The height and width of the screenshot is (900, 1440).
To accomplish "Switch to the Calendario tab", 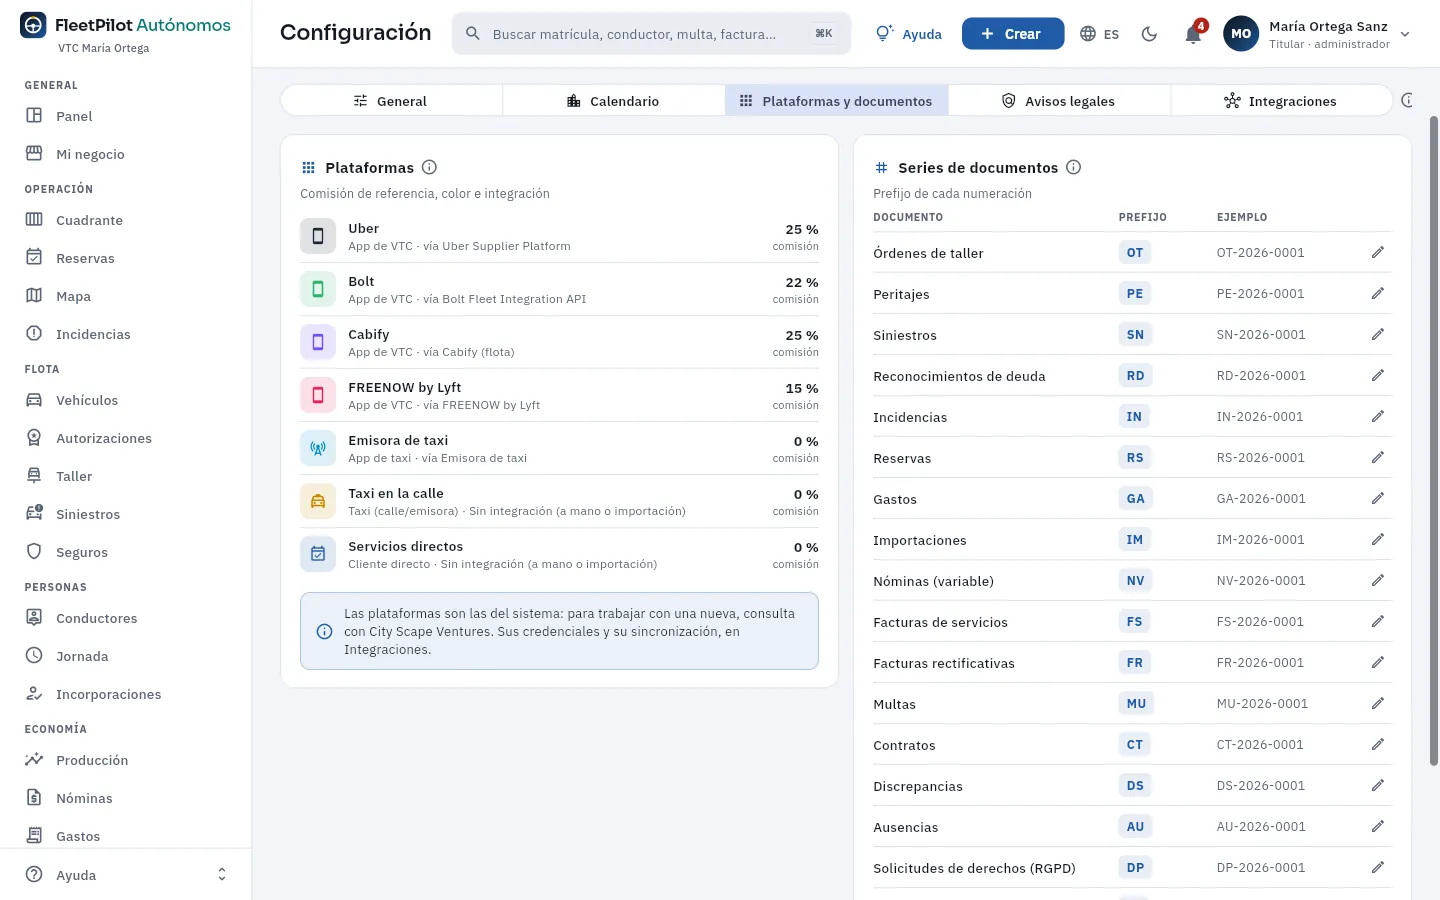I will pyautogui.click(x=613, y=101).
